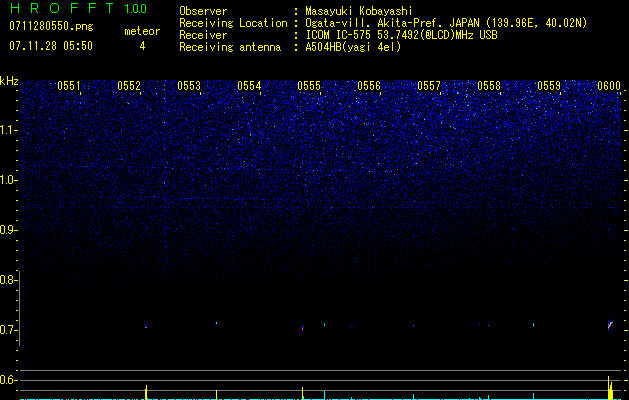
Task: Click the 0553 time marker
Action: 189,86
